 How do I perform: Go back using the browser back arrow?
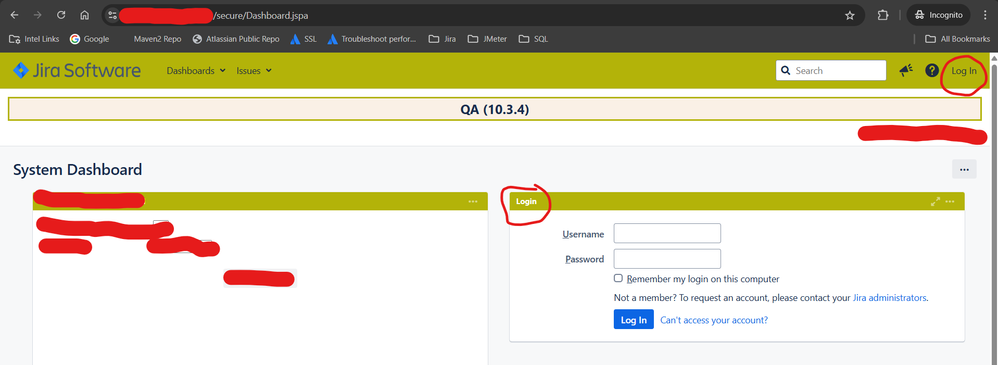15,15
